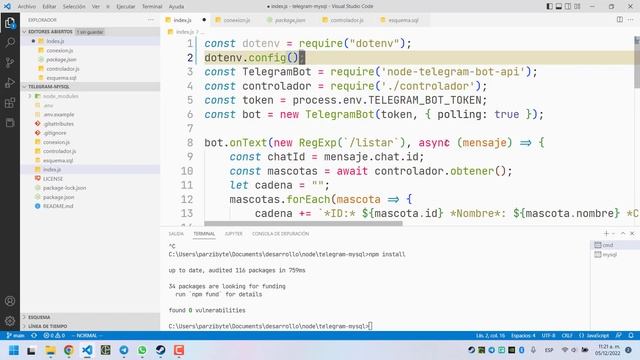Change file encoding UTF-8
640x360 pixels.
[x=548, y=336]
